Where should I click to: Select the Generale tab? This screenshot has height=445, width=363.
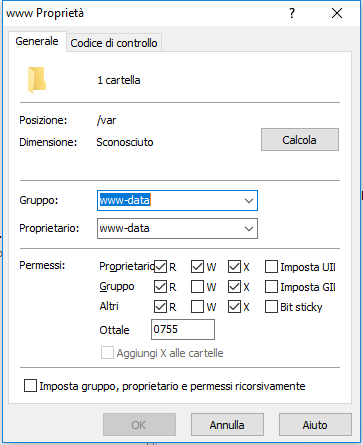coord(37,41)
